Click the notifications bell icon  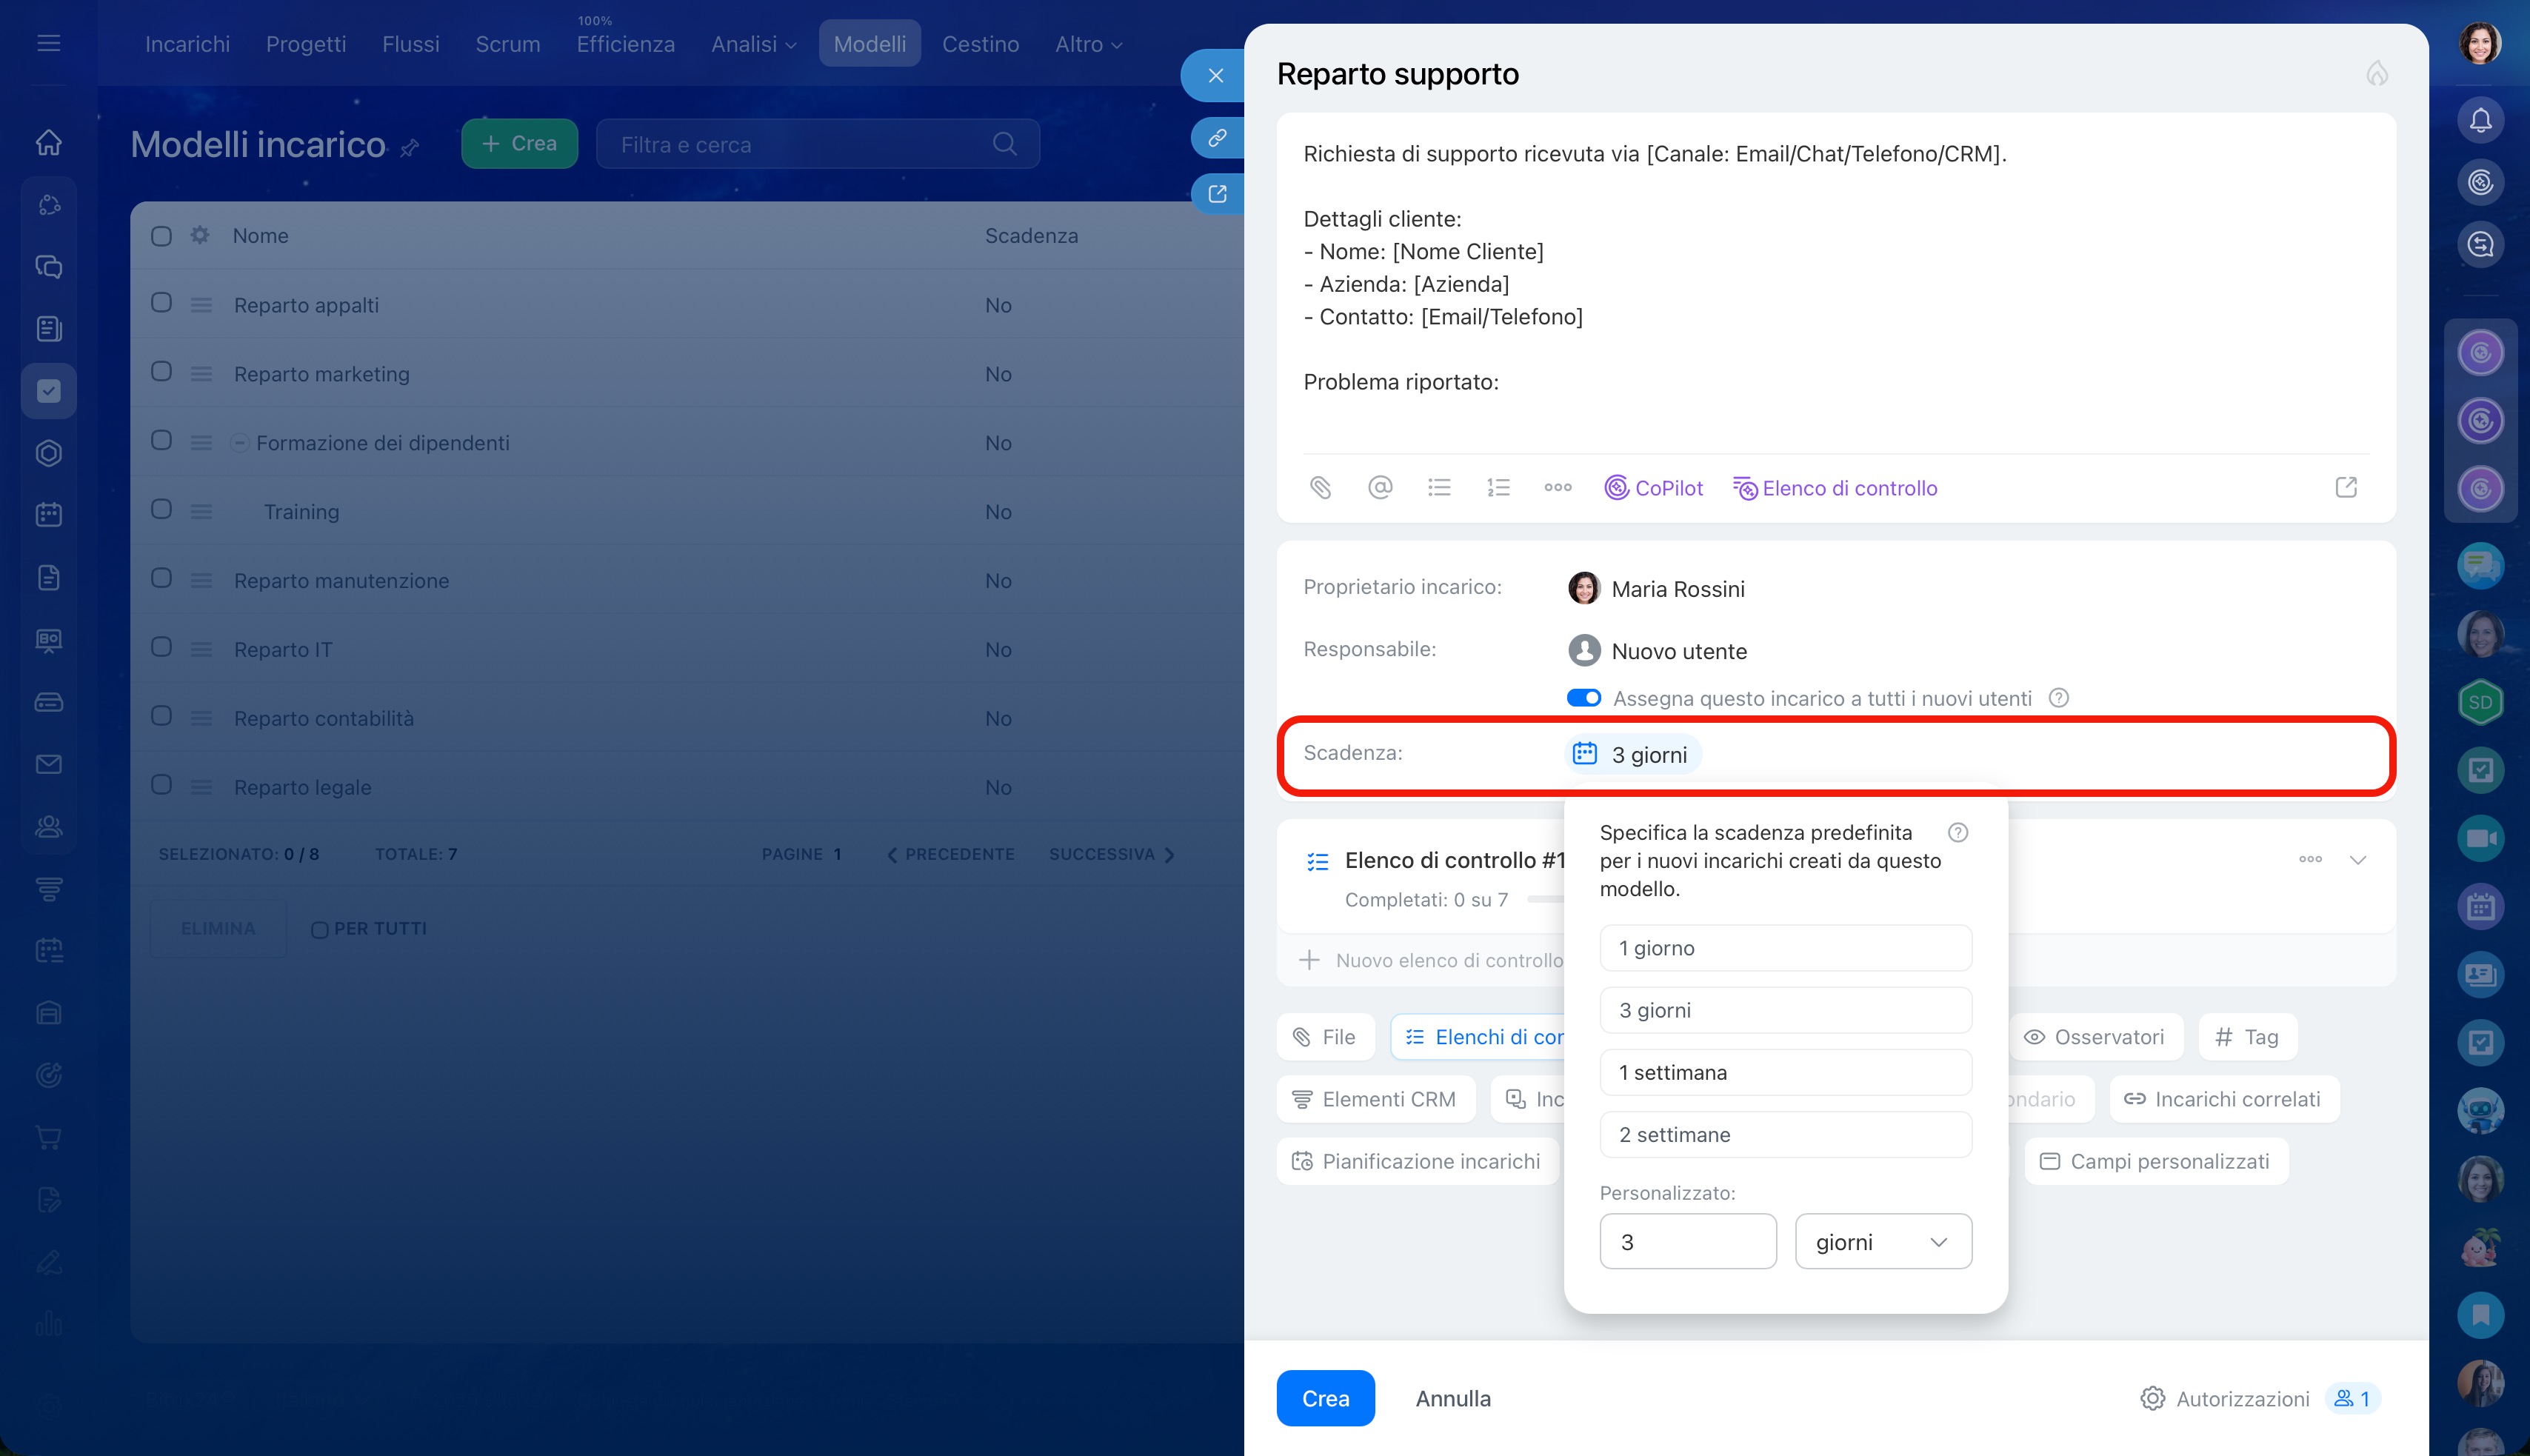[2480, 121]
